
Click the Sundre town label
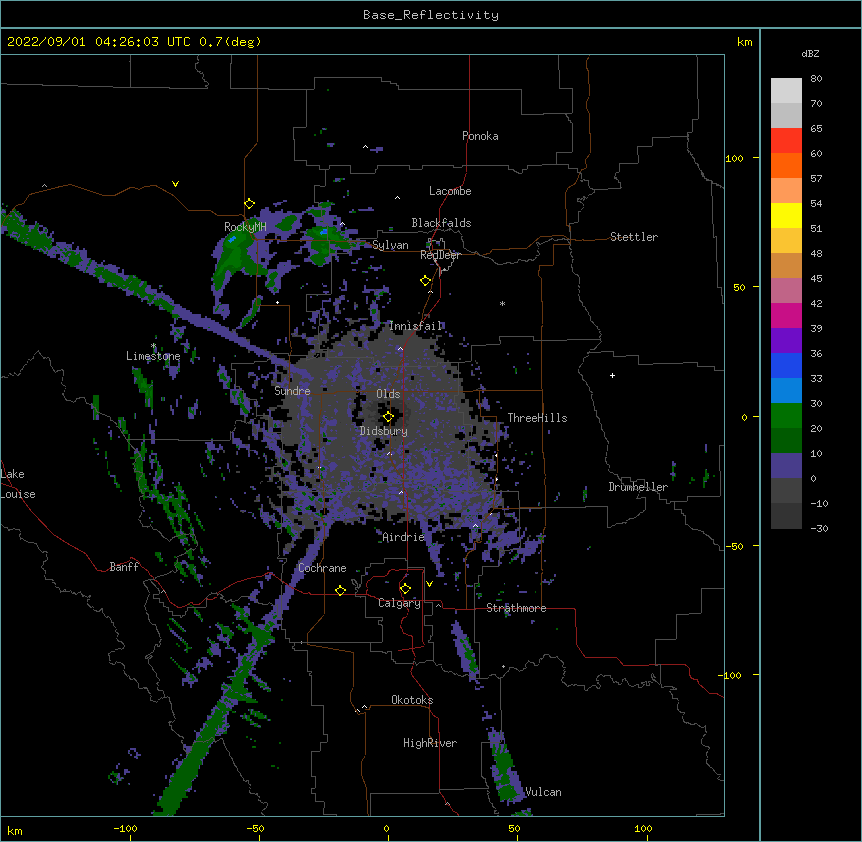[292, 391]
